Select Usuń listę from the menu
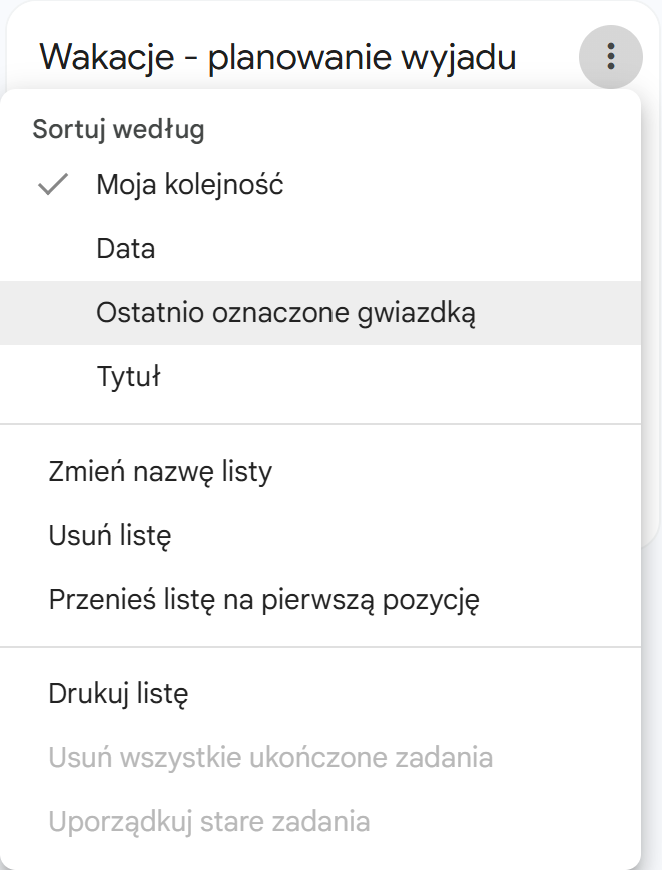 pyautogui.click(x=110, y=536)
